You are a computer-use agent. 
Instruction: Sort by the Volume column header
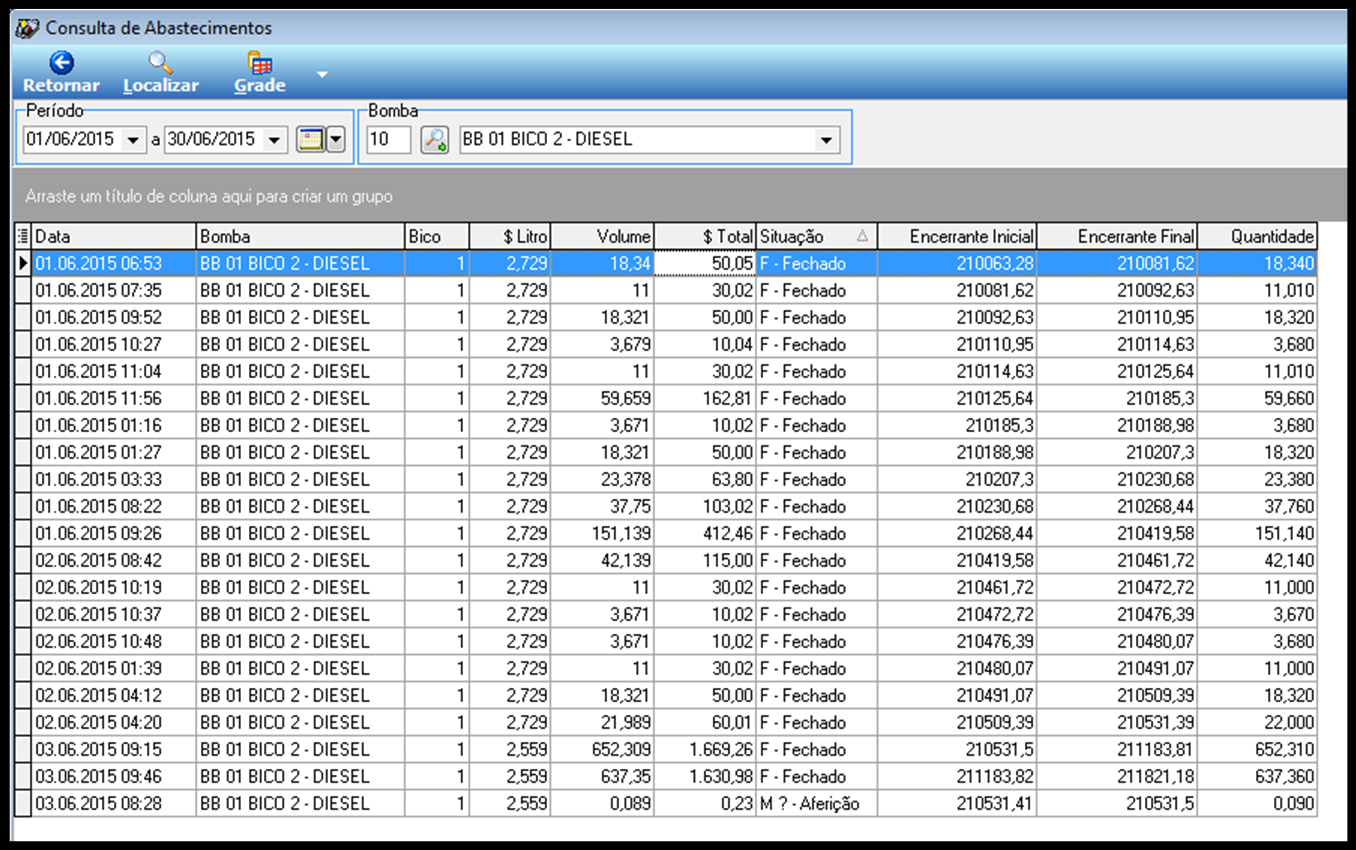(602, 237)
